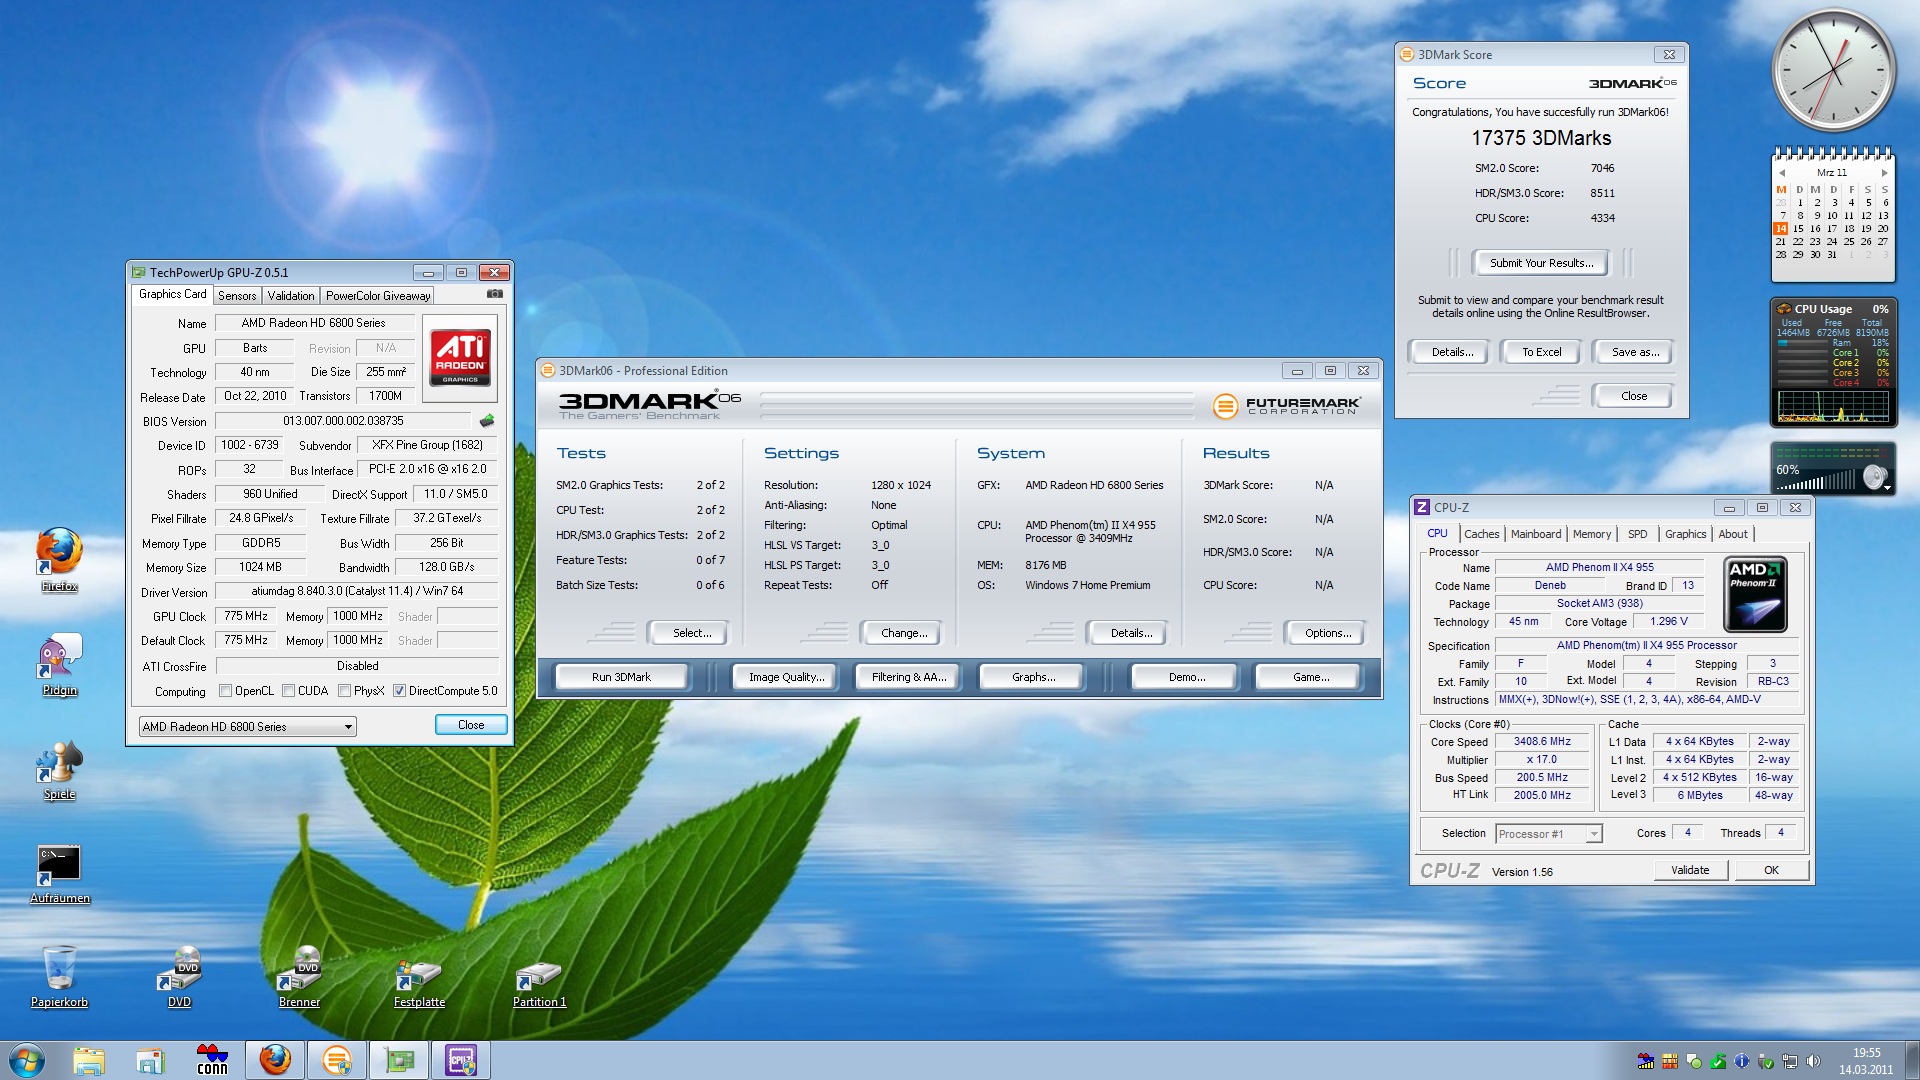The width and height of the screenshot is (1920, 1080).
Task: Click Options button under Results
Action: (1327, 633)
